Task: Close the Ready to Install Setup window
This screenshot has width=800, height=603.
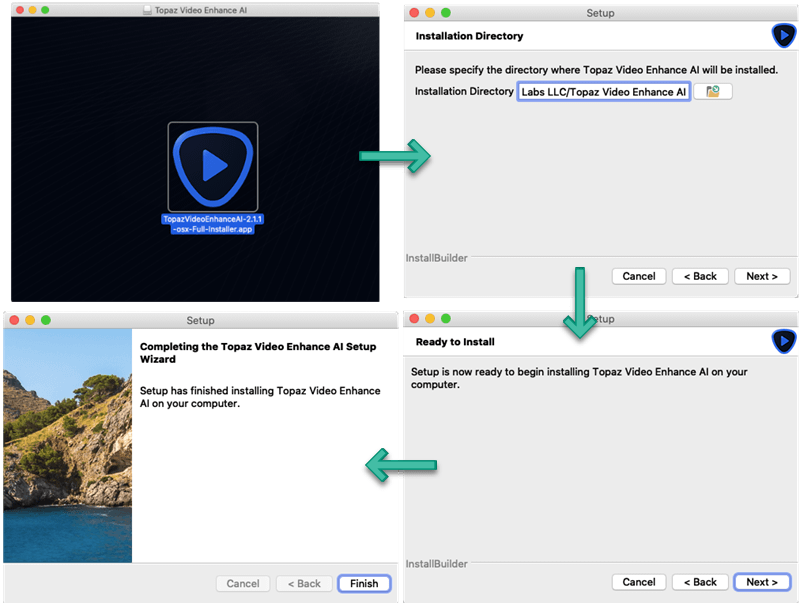Action: tap(414, 318)
